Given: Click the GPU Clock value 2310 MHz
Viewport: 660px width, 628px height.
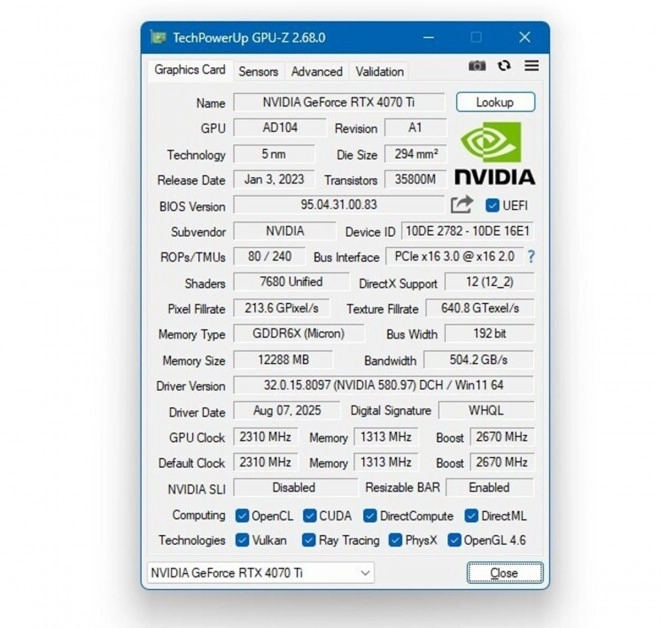Looking at the screenshot, I should [x=265, y=437].
